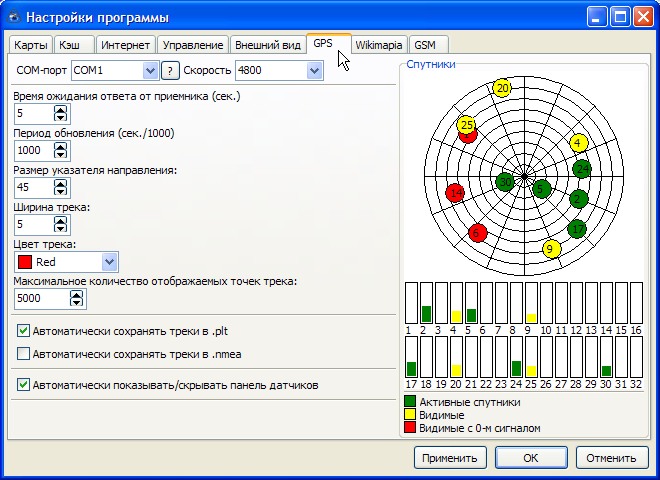Click green satellite 30 near chart center
The width and height of the screenshot is (660, 480).
point(506,182)
